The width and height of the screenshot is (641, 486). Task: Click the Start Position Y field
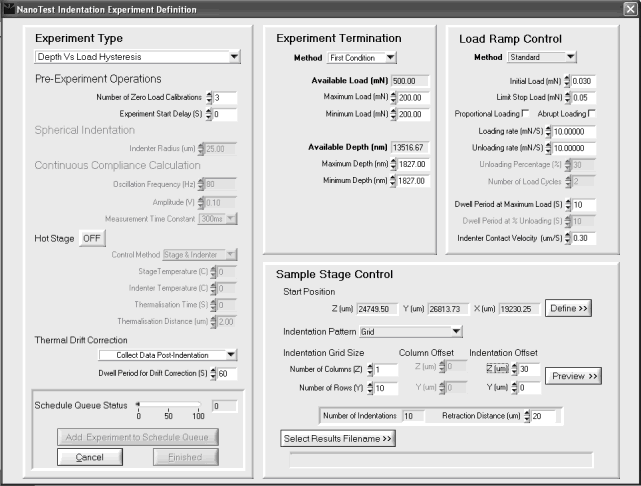coord(448,309)
